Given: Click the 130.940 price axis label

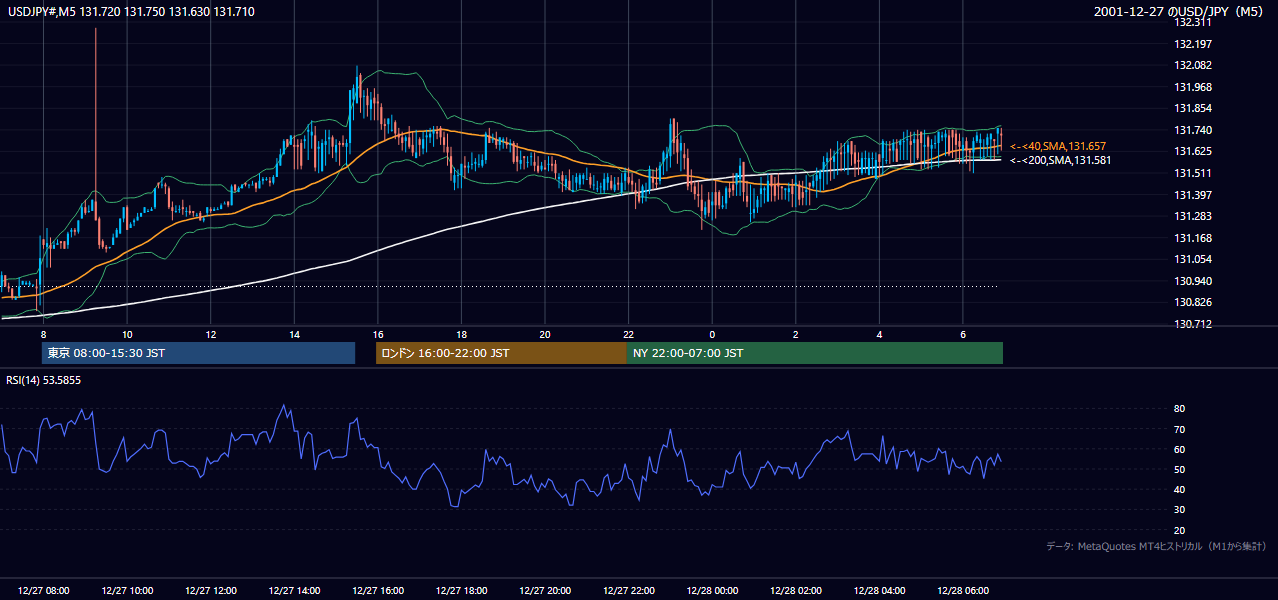Looking at the screenshot, I should [x=1195, y=281].
